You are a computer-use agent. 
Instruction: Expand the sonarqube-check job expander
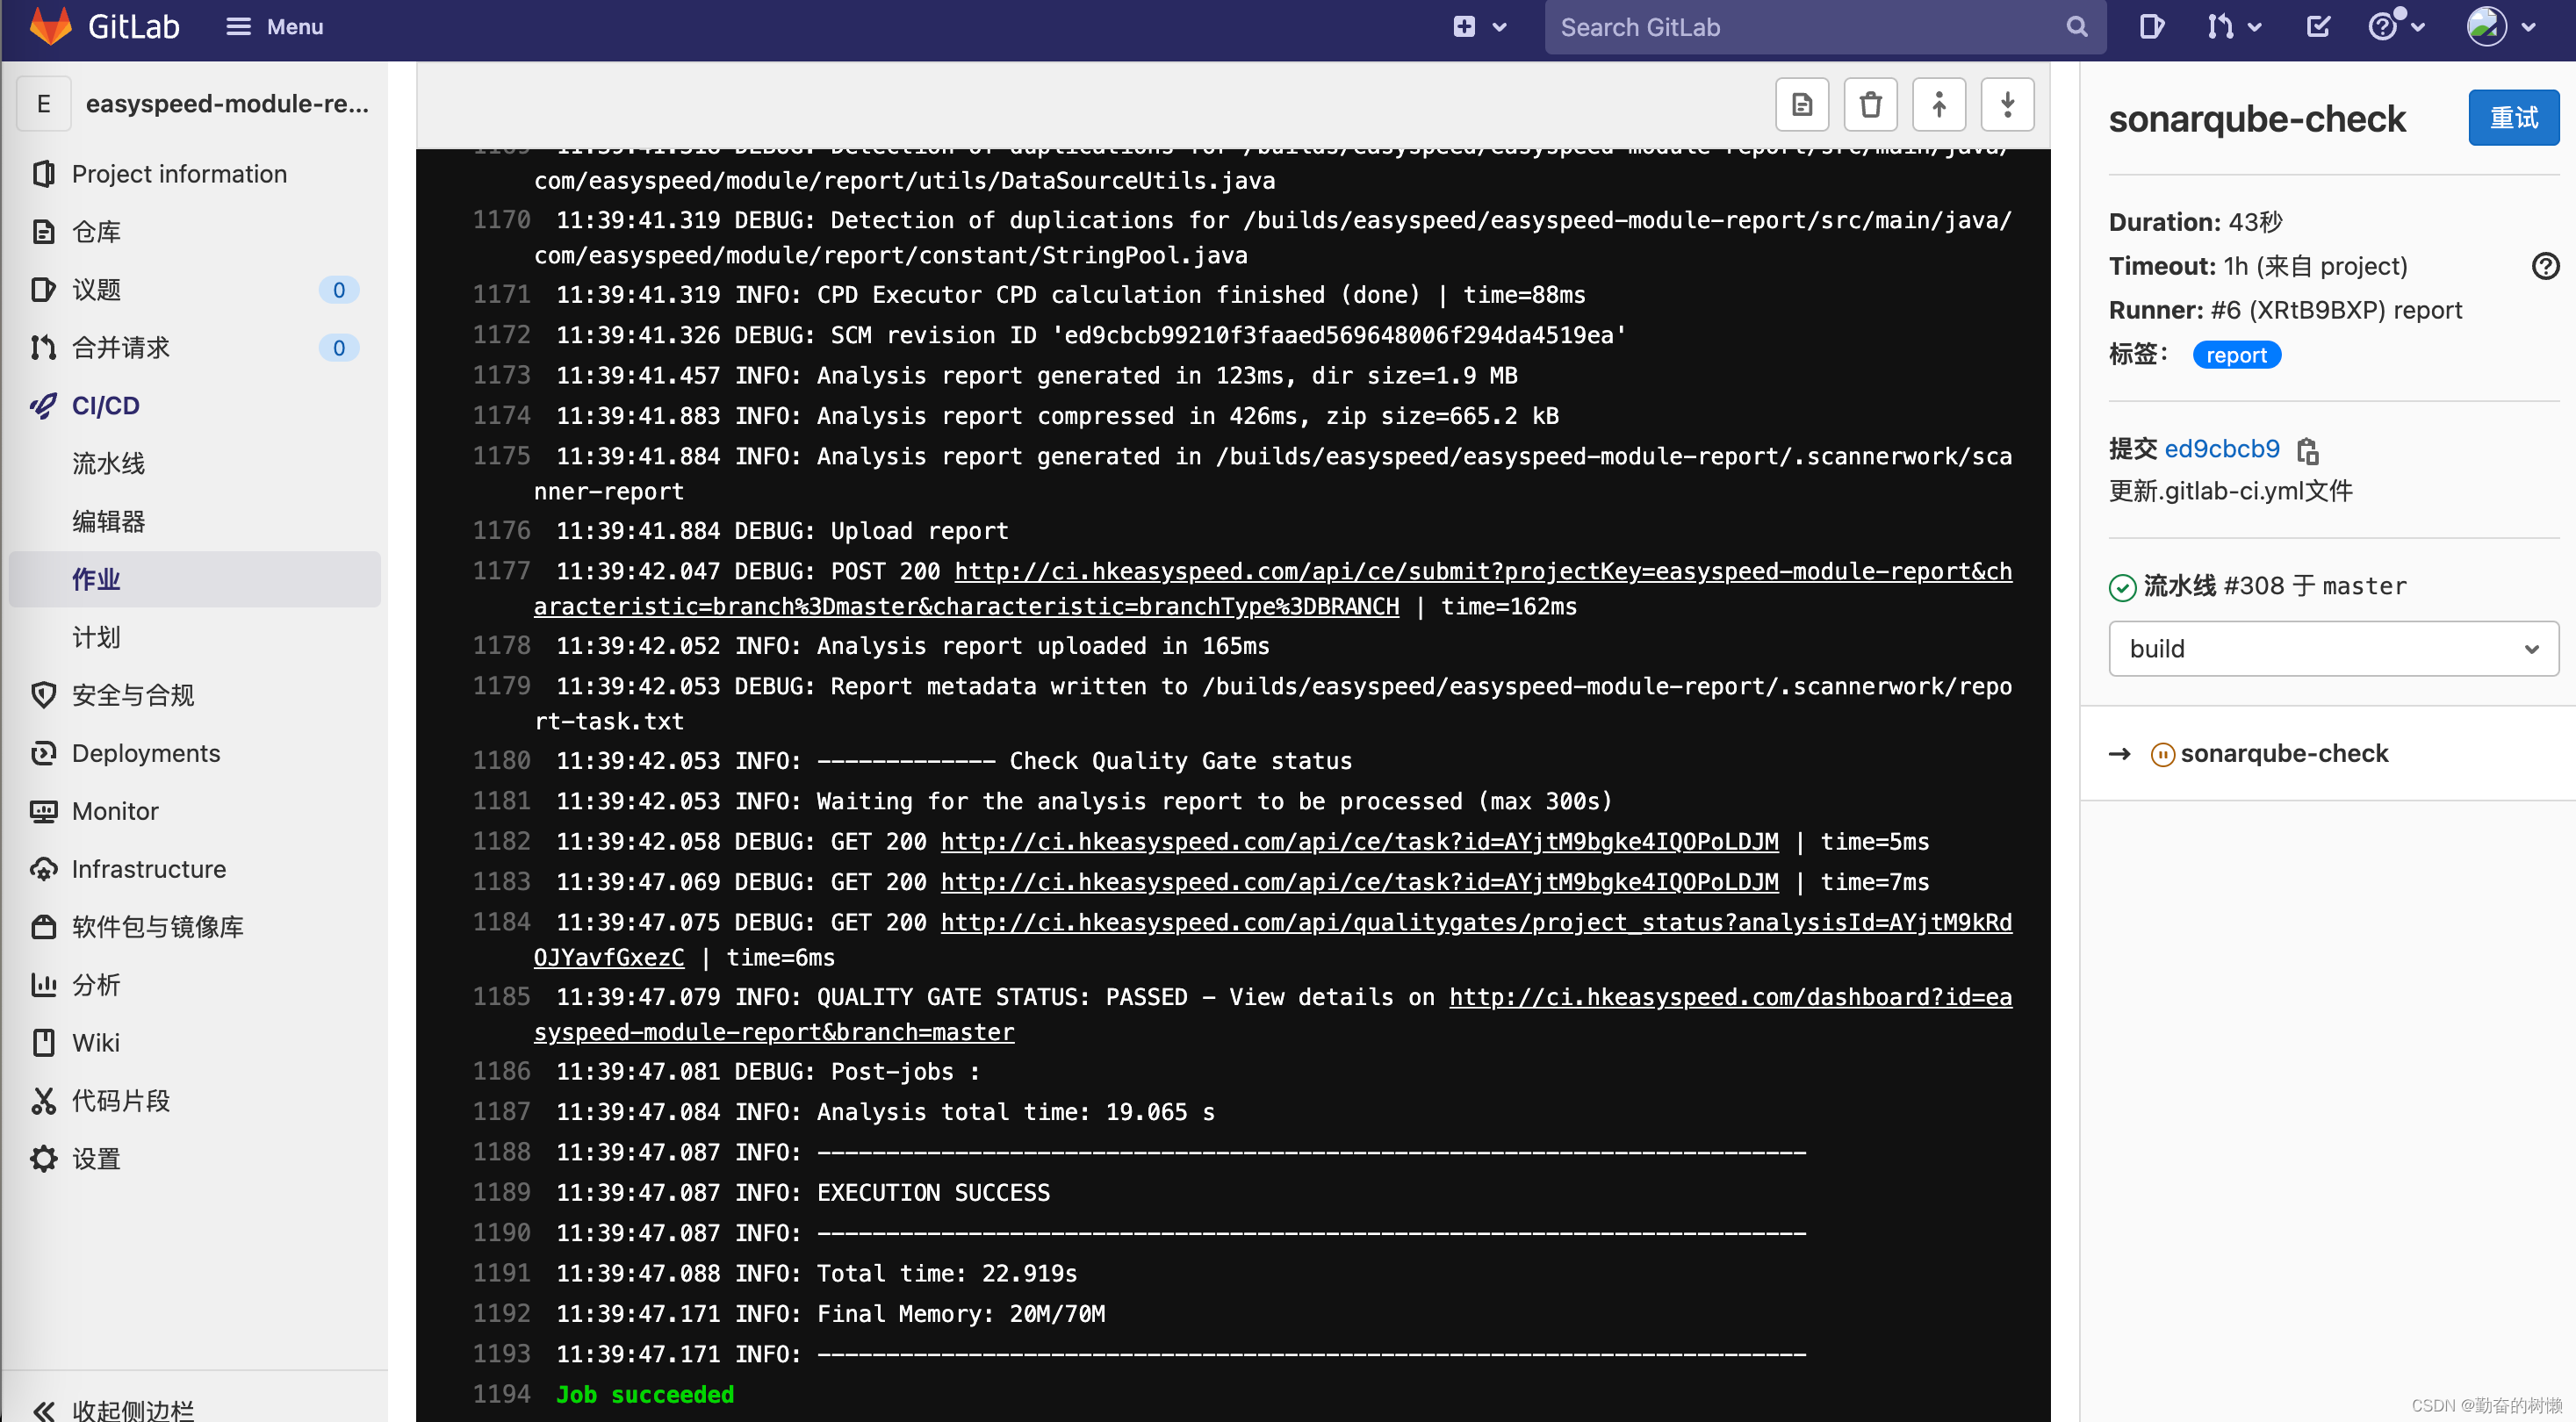click(x=2122, y=753)
